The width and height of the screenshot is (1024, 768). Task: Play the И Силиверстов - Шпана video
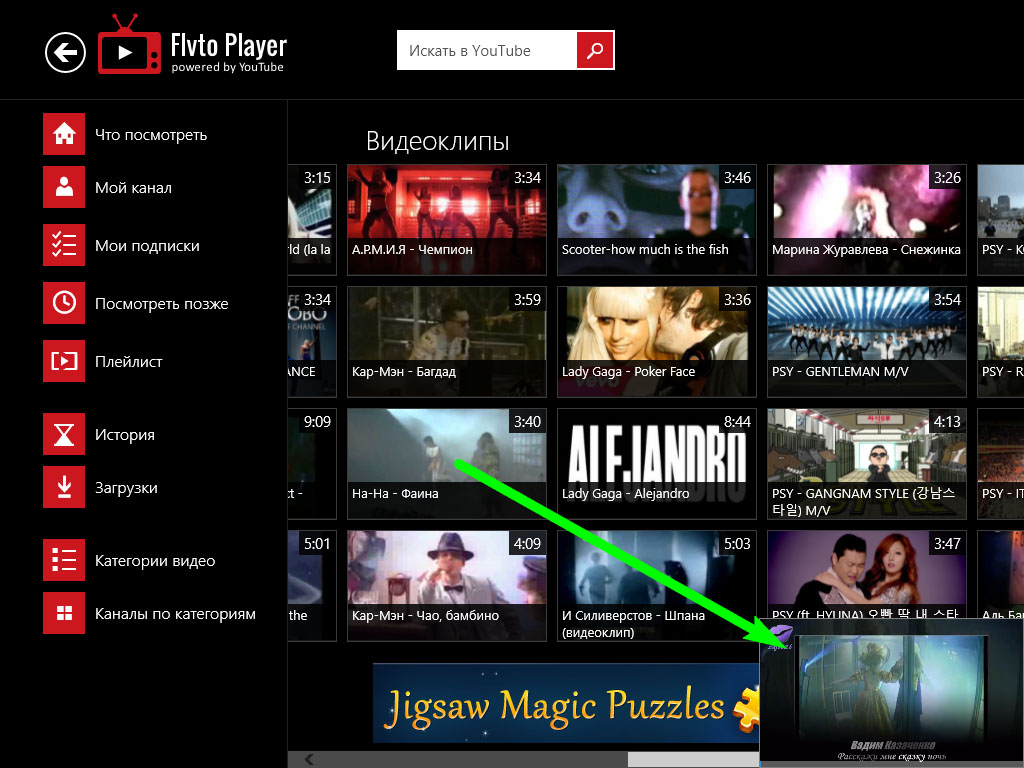tap(656, 586)
